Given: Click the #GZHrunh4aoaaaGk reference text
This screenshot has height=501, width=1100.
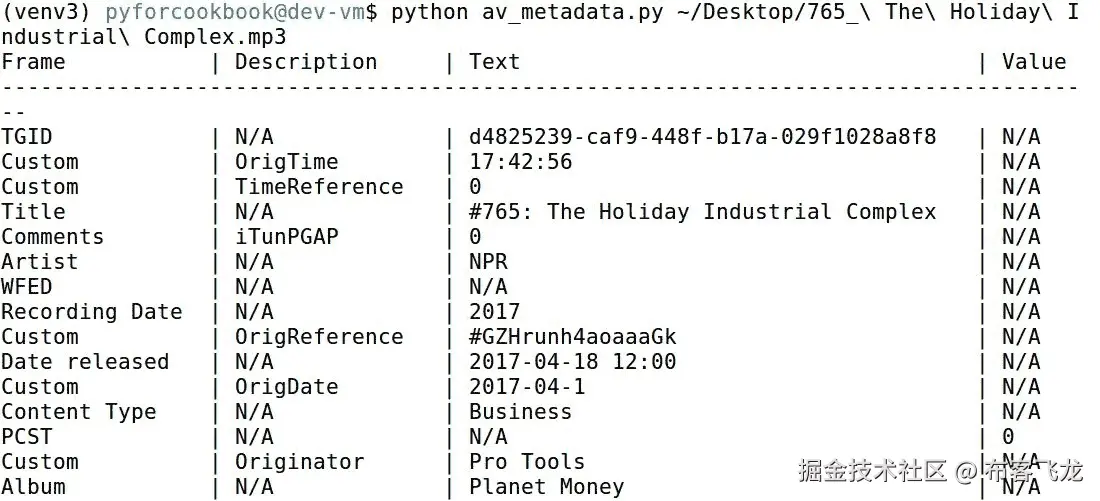Looking at the screenshot, I should point(573,337).
